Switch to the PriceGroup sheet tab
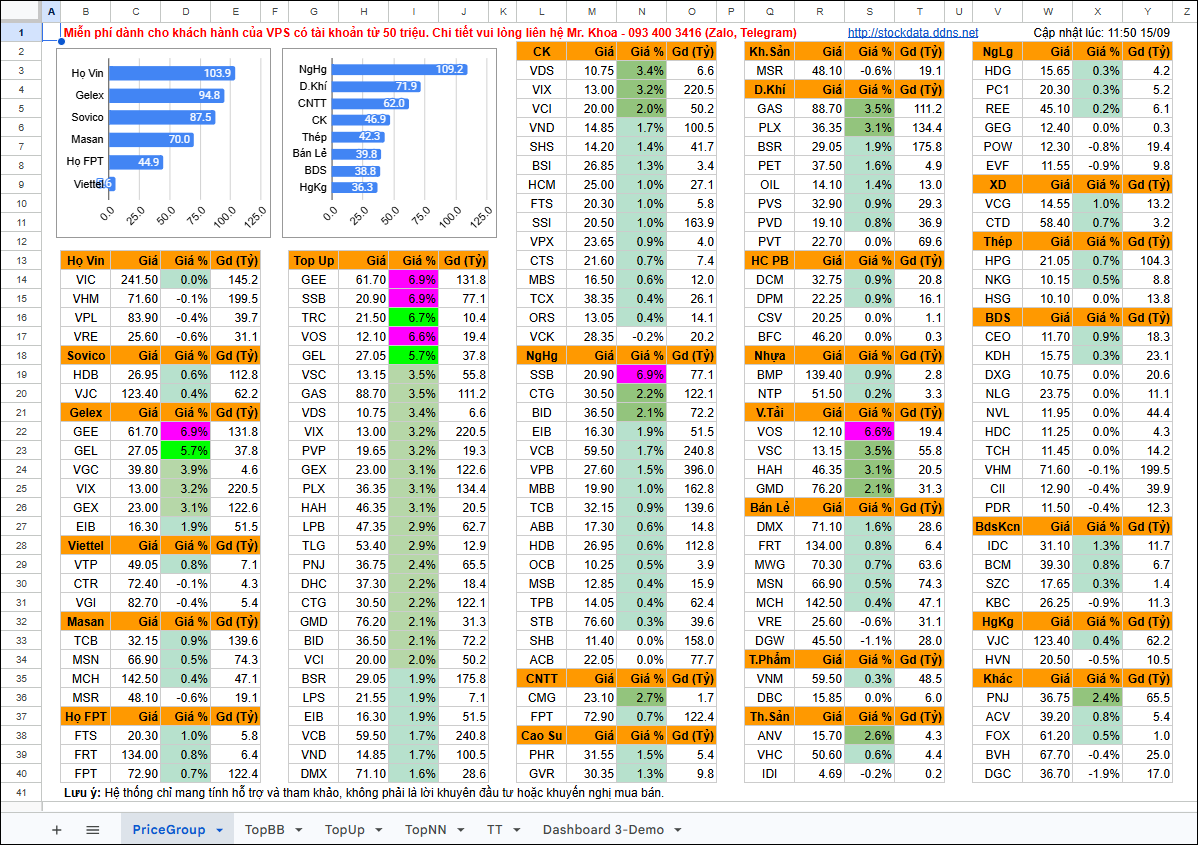Screen dimensions: 1198x845 coord(169,830)
